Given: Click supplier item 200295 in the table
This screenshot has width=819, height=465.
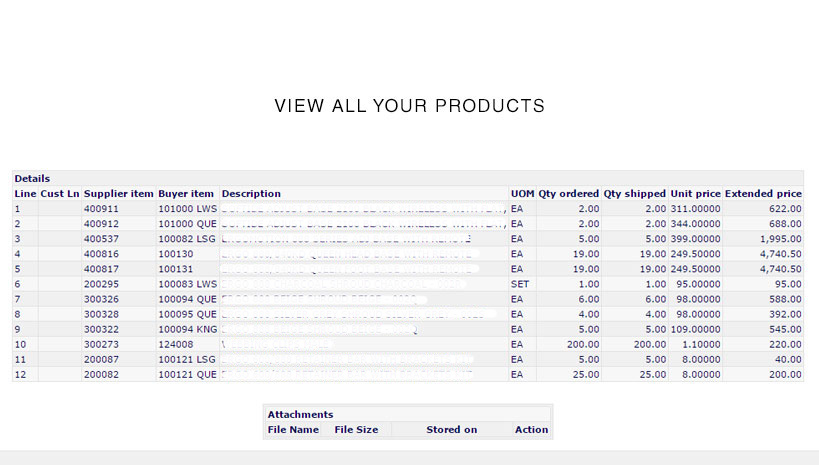Looking at the screenshot, I should (100, 284).
